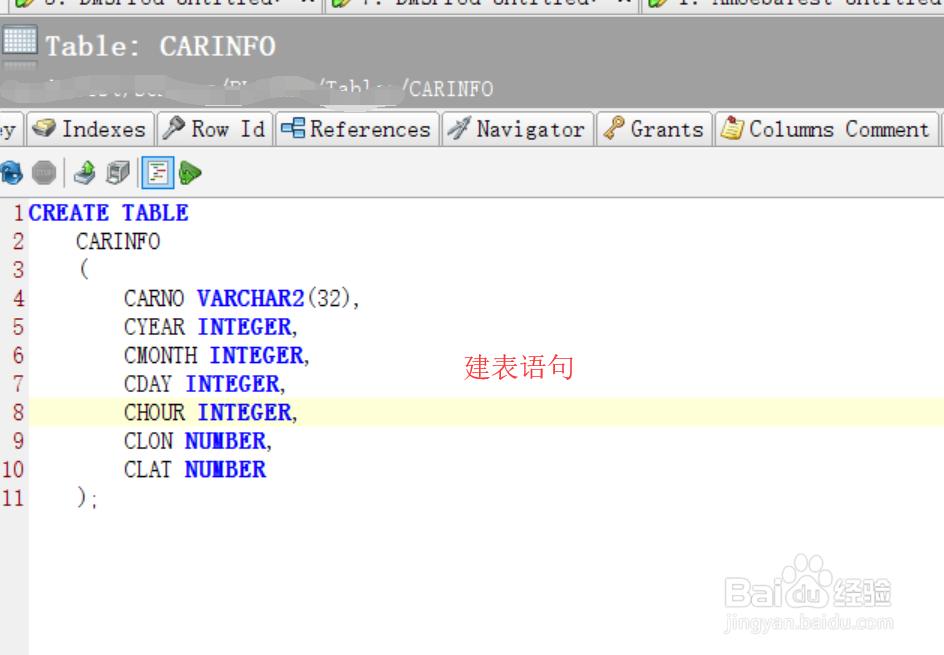
Task: Toggle the highlighted format script button
Action: 158,173
